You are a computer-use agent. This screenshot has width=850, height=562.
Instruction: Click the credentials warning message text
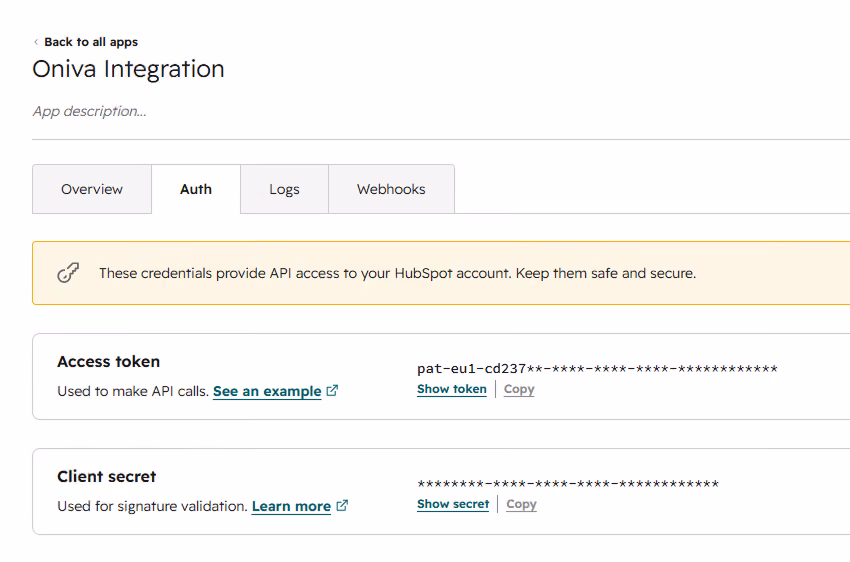click(397, 273)
